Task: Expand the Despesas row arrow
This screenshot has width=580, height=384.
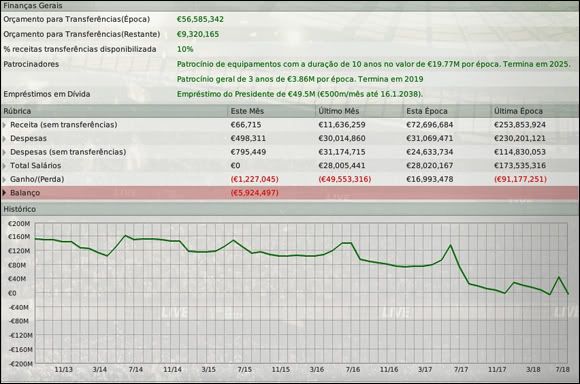Action: point(4,139)
